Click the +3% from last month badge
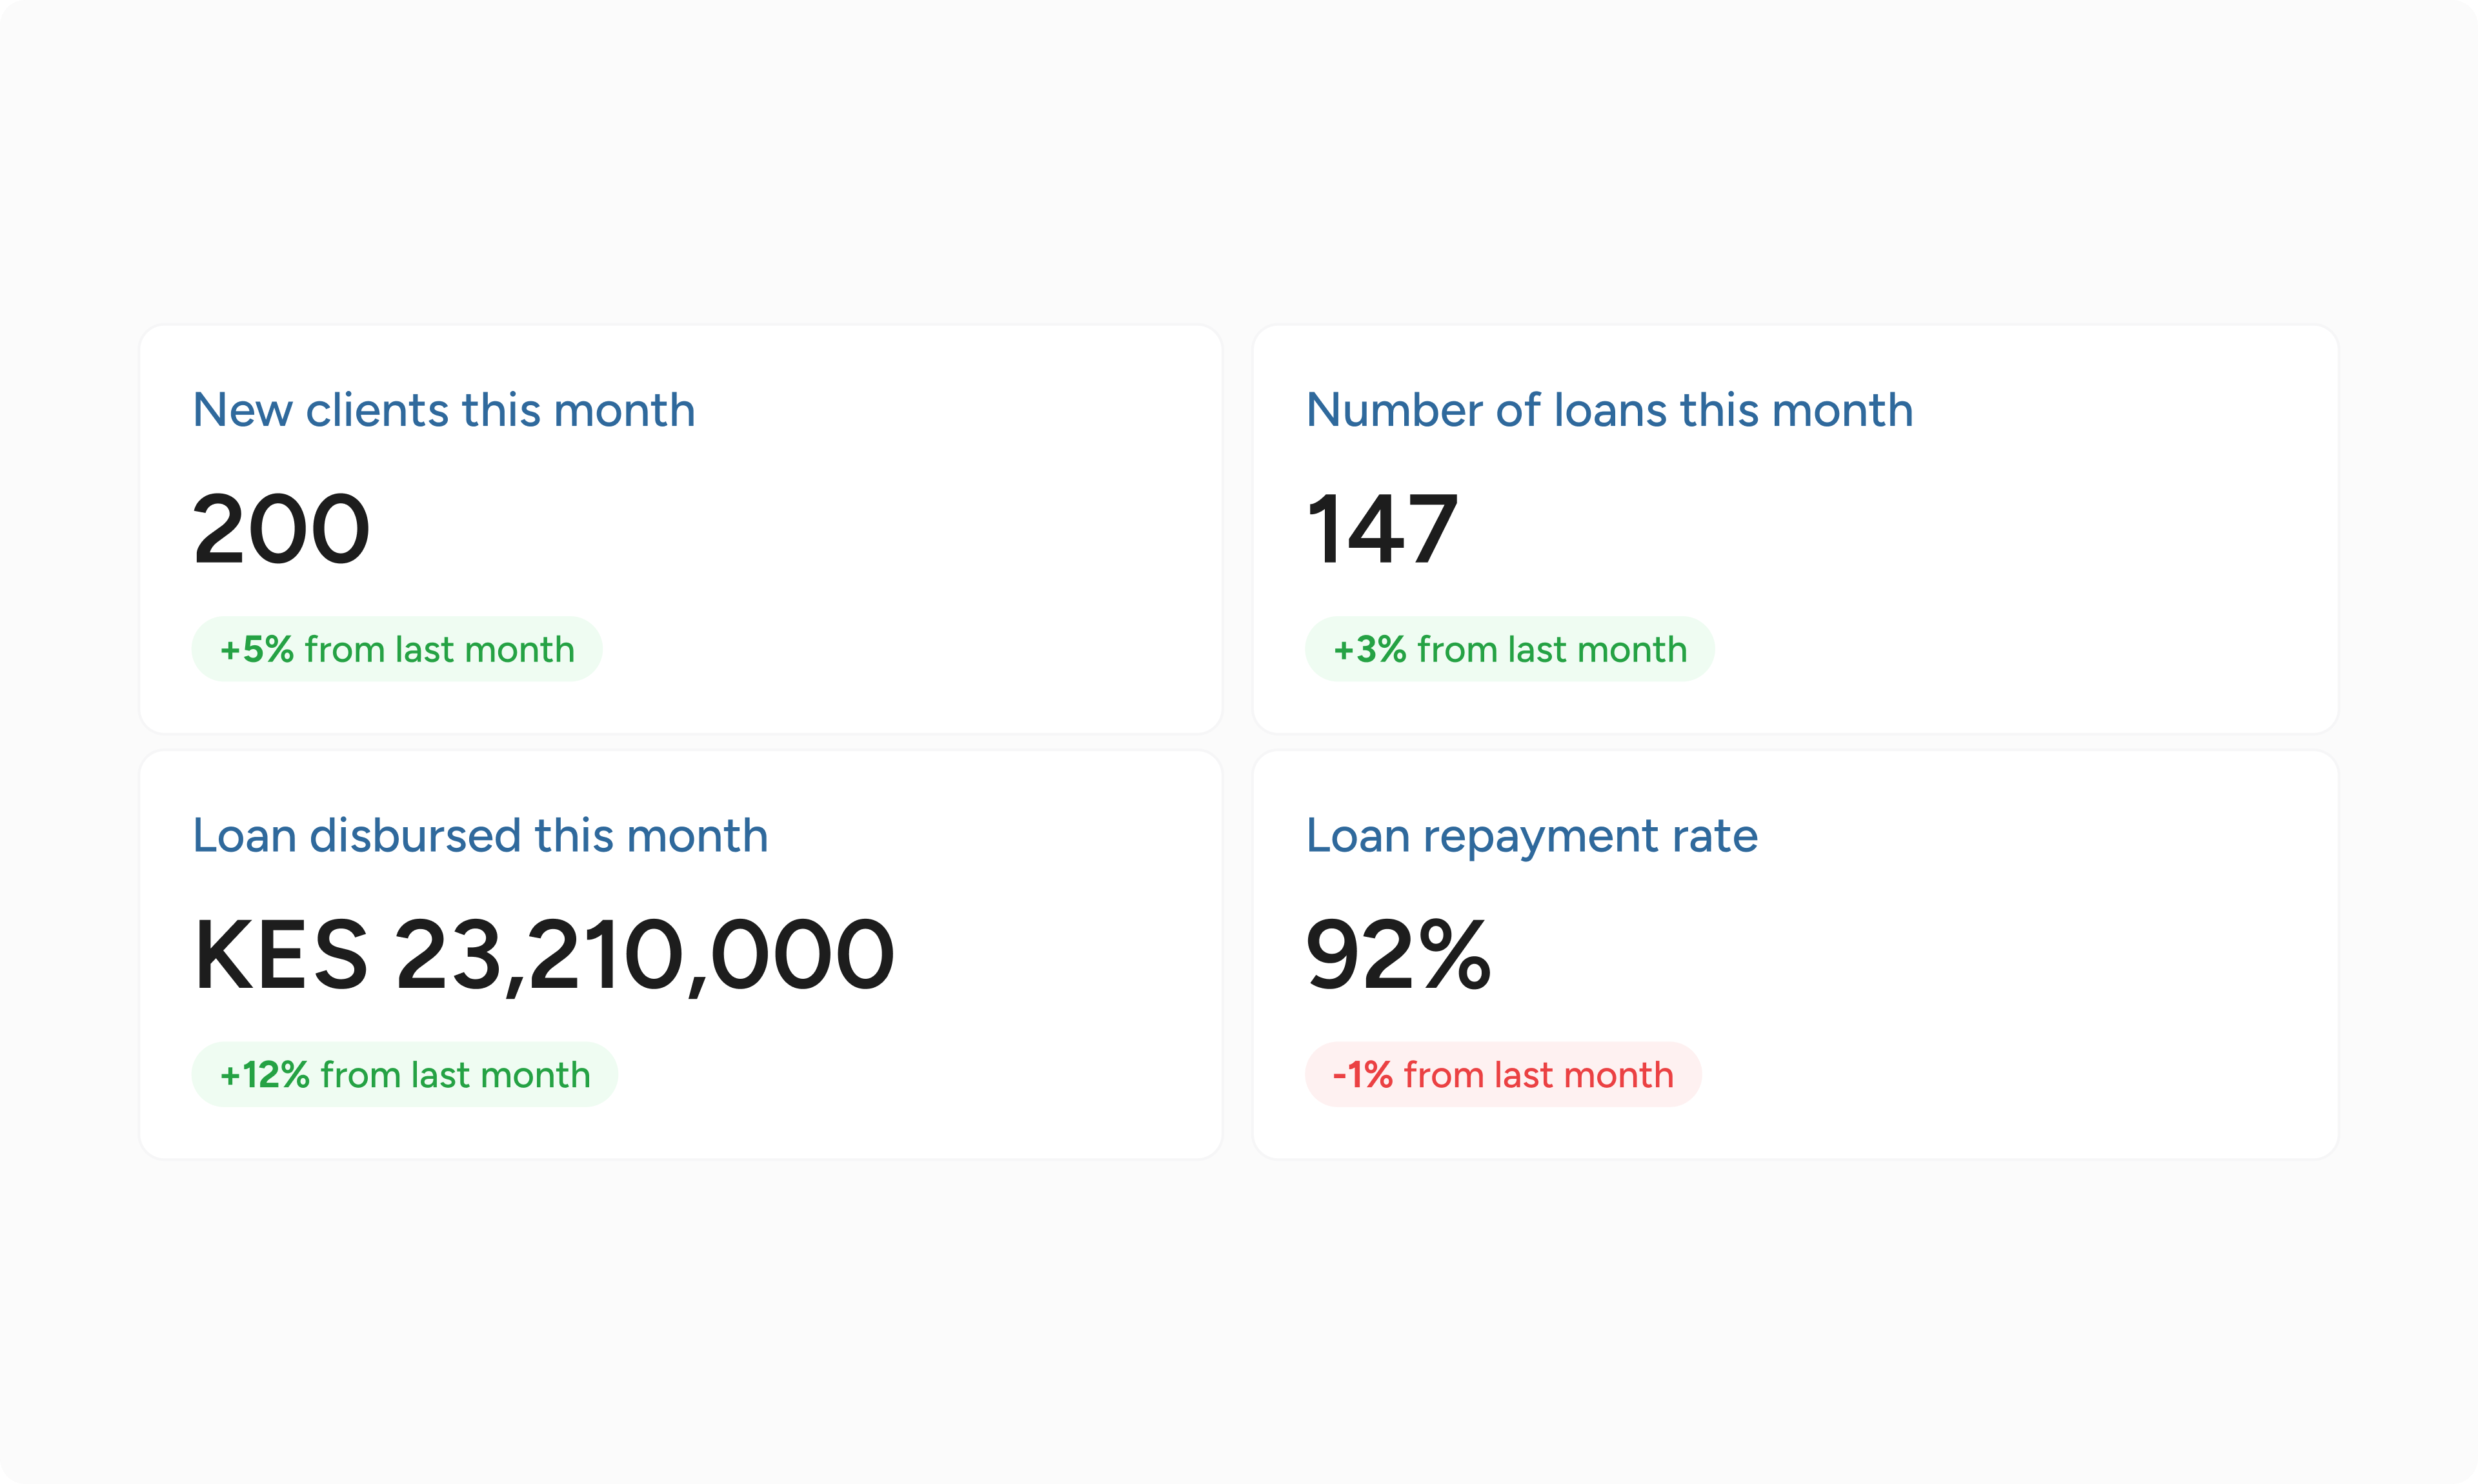The width and height of the screenshot is (2478, 1484). coord(1509,649)
